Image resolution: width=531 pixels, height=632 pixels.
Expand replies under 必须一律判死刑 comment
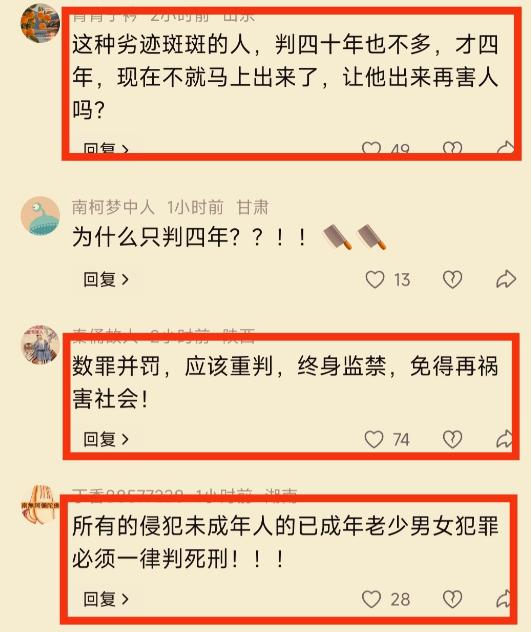[x=106, y=599]
